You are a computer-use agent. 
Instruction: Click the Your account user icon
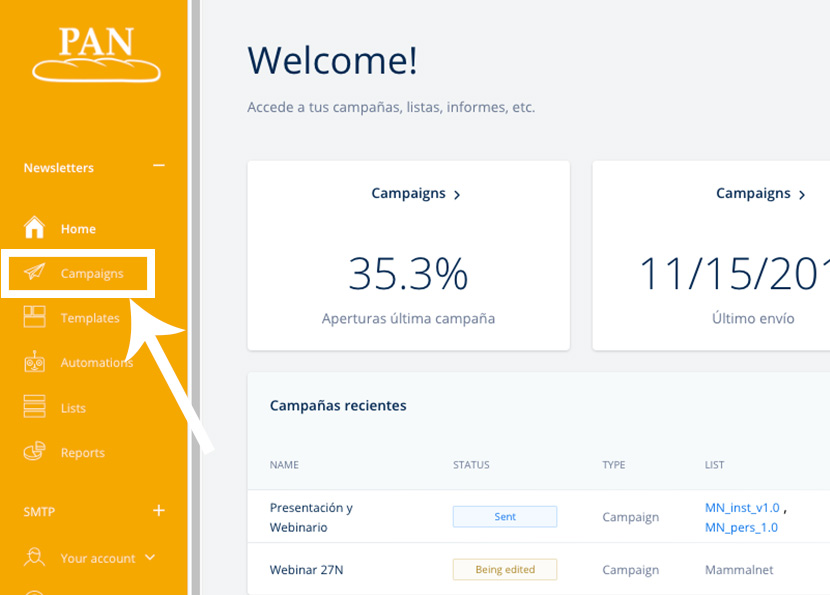pyautogui.click(x=35, y=558)
